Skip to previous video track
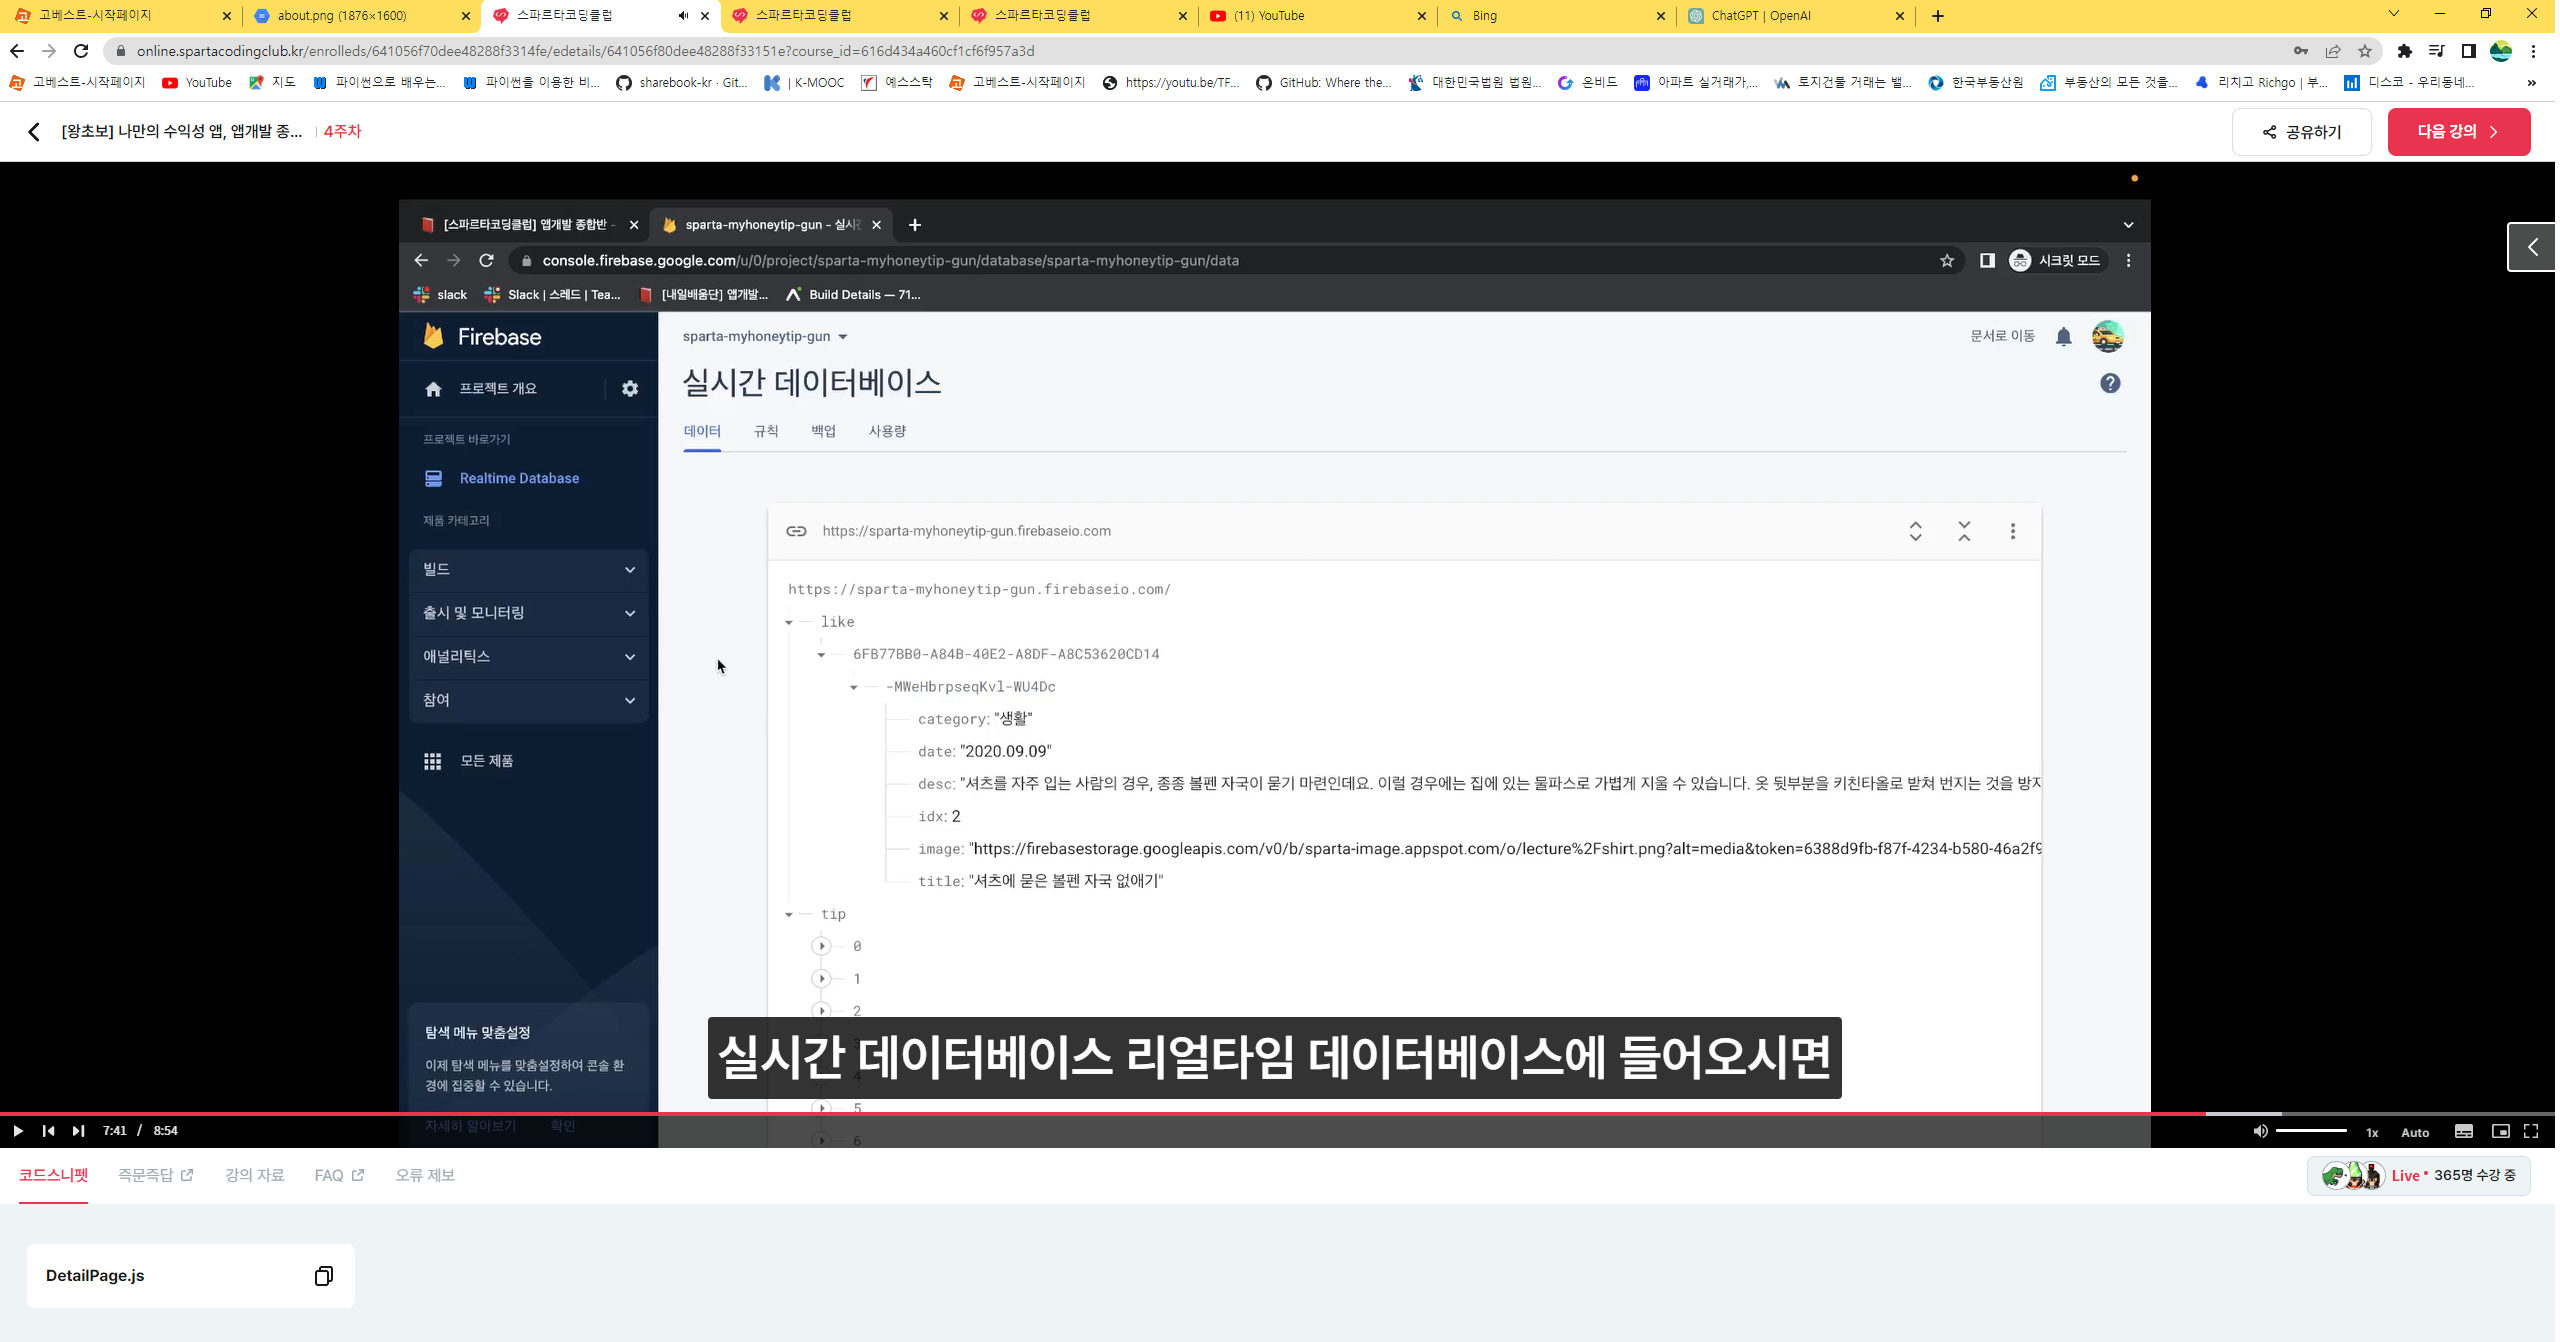 click(x=48, y=1132)
